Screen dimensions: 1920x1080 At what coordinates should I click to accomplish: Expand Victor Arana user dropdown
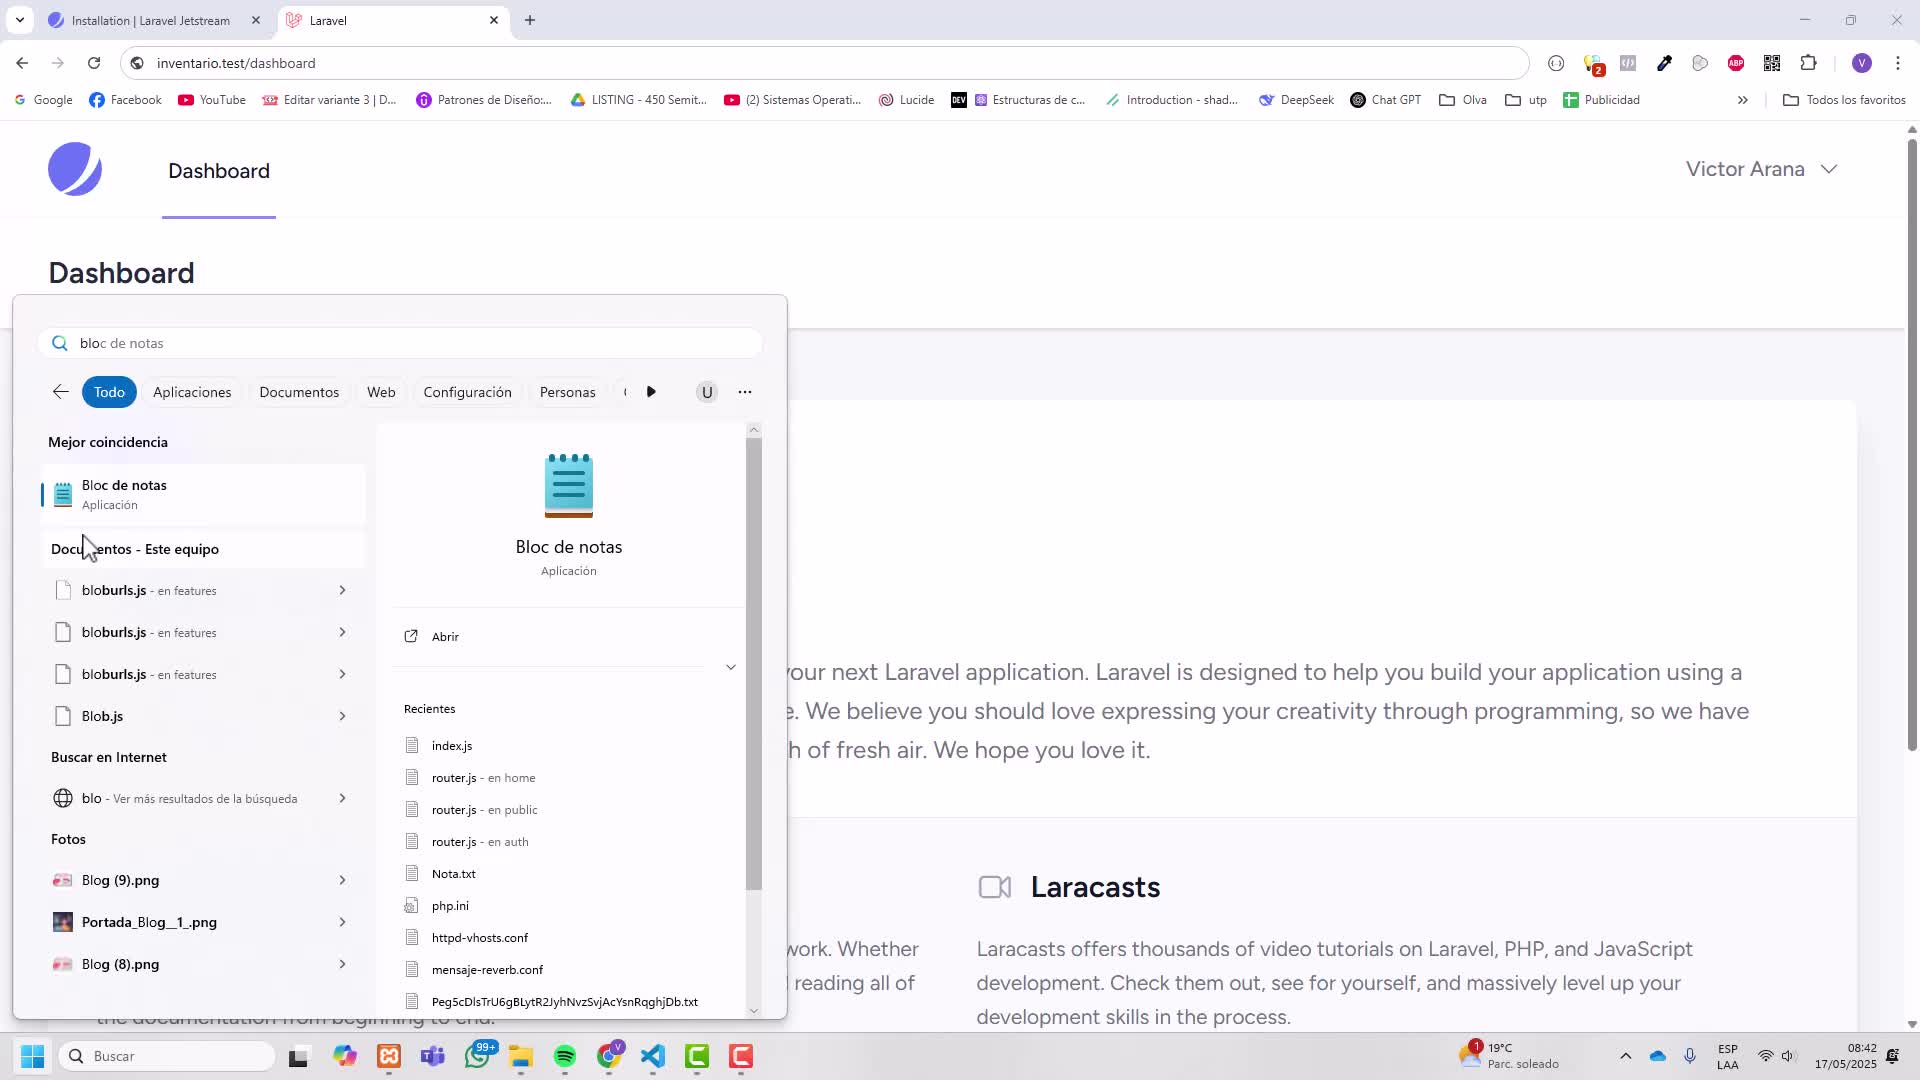1762,169
